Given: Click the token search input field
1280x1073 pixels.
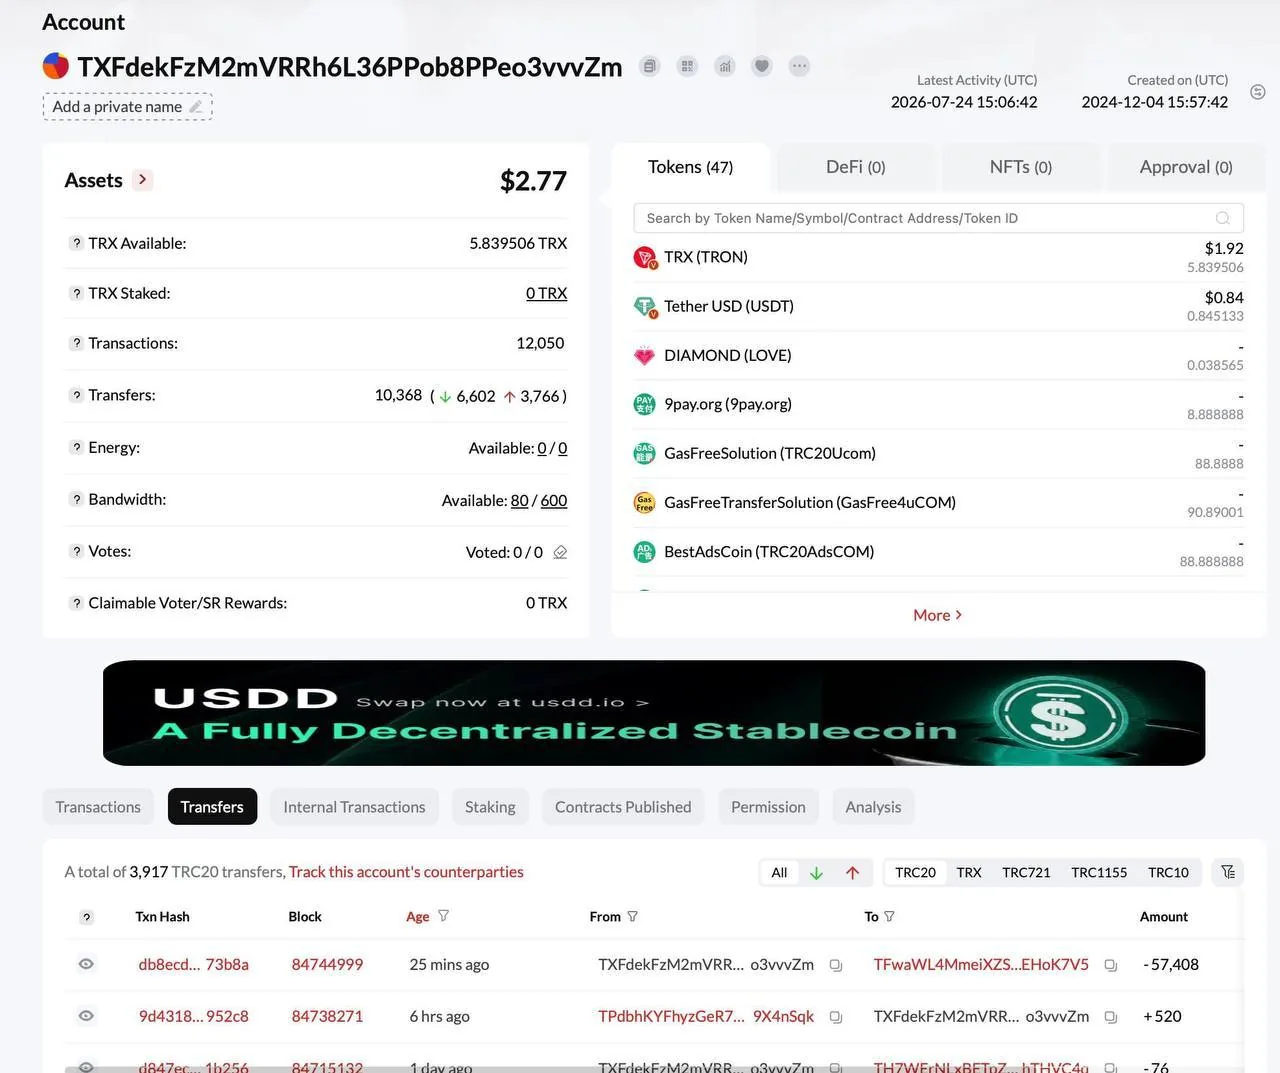Looking at the screenshot, I should pyautogui.click(x=938, y=218).
